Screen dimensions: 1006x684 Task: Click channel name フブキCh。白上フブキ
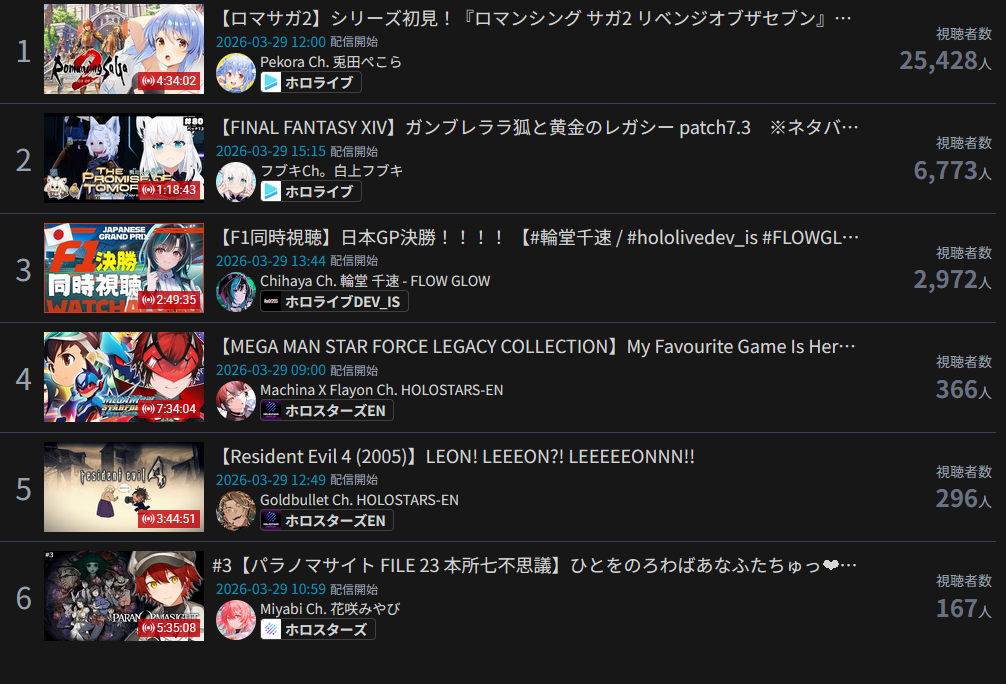point(331,171)
